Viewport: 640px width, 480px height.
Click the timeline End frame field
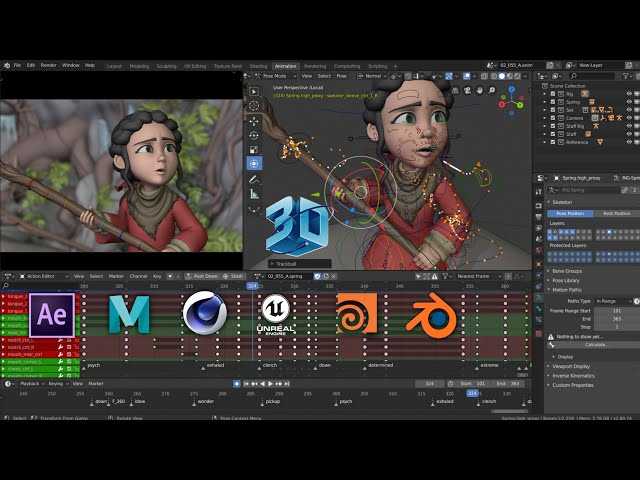point(508,384)
